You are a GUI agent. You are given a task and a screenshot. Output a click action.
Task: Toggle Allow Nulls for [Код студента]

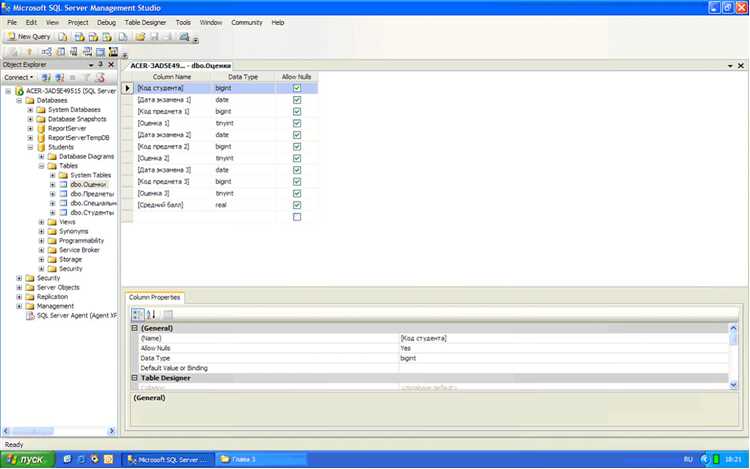coord(297,88)
